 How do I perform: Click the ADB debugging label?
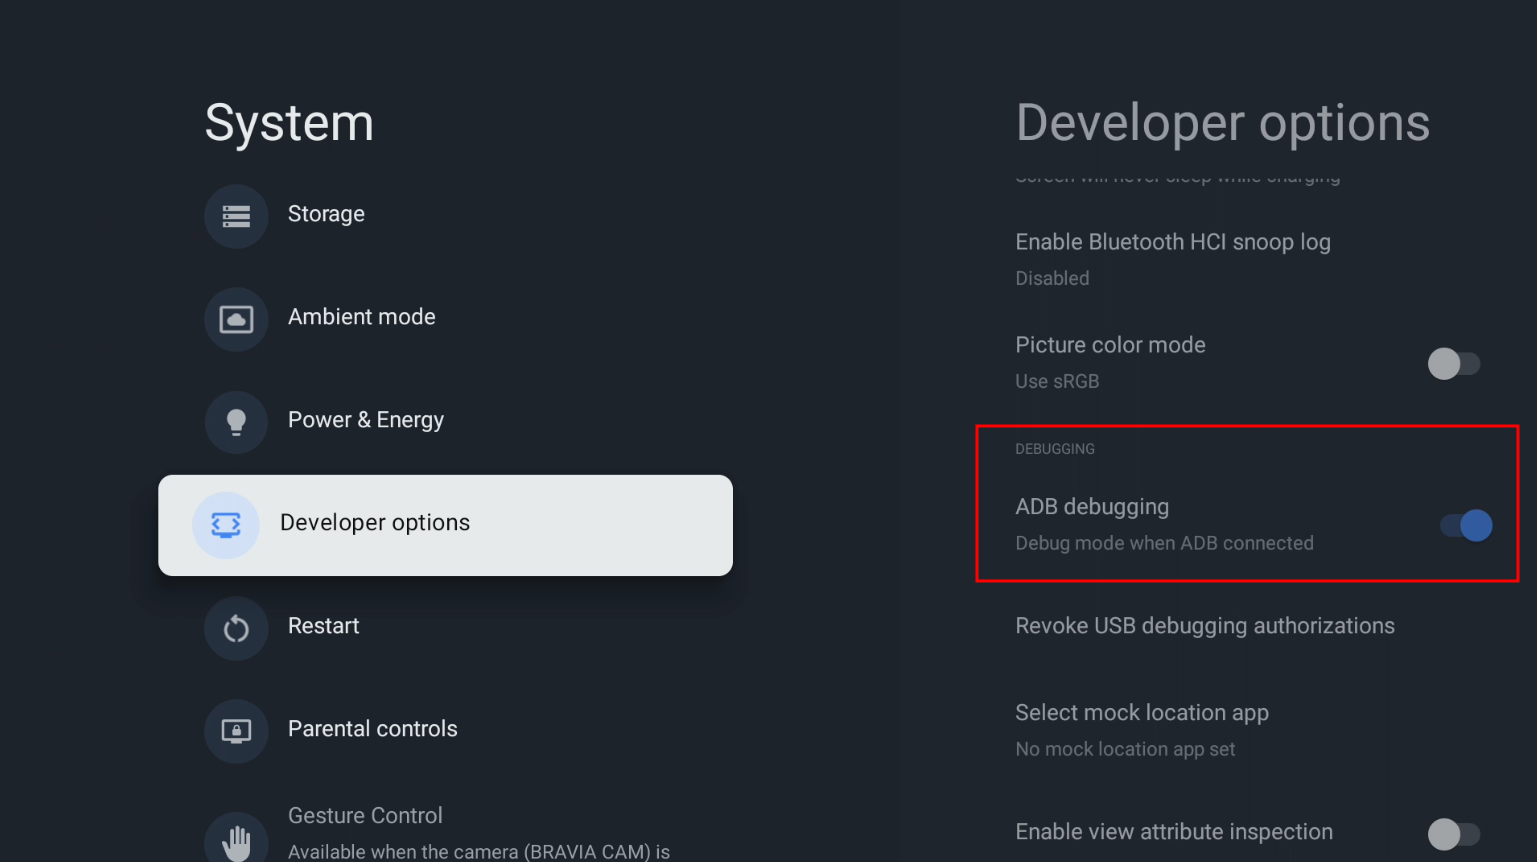coord(1092,507)
